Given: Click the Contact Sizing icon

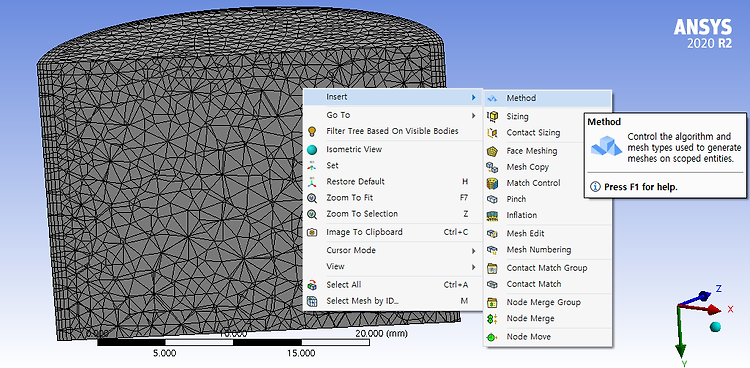Looking at the screenshot, I should click(492, 133).
